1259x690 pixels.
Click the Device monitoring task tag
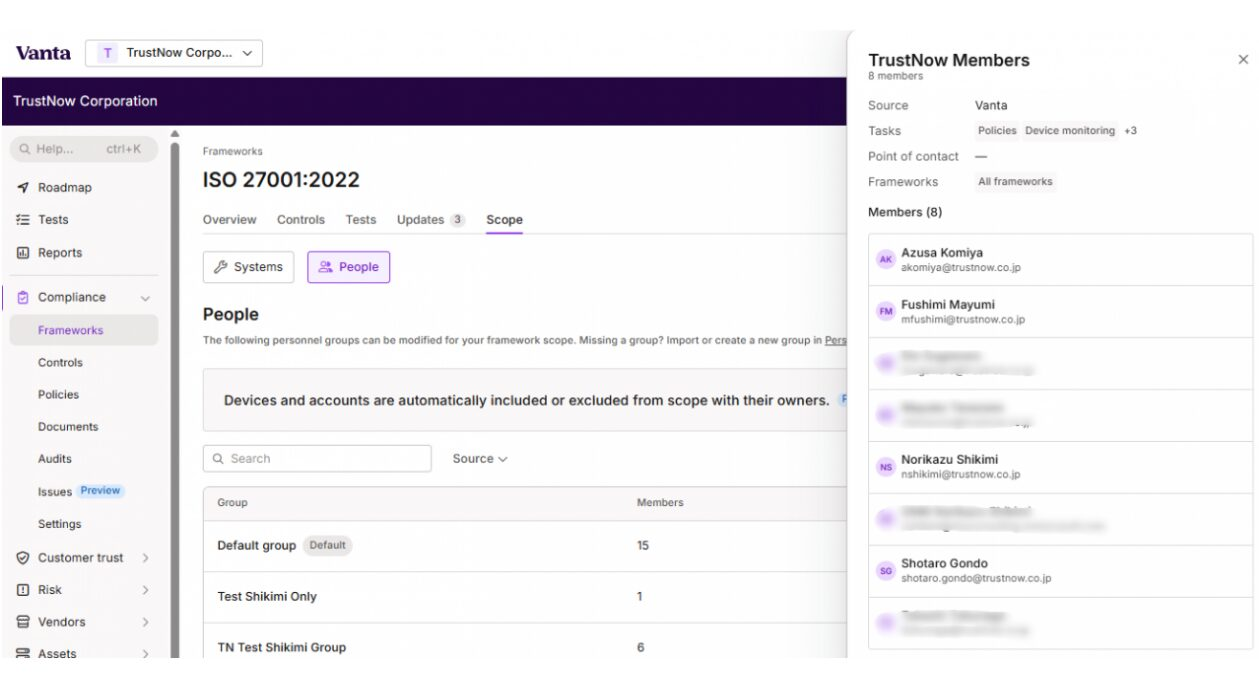point(1069,131)
